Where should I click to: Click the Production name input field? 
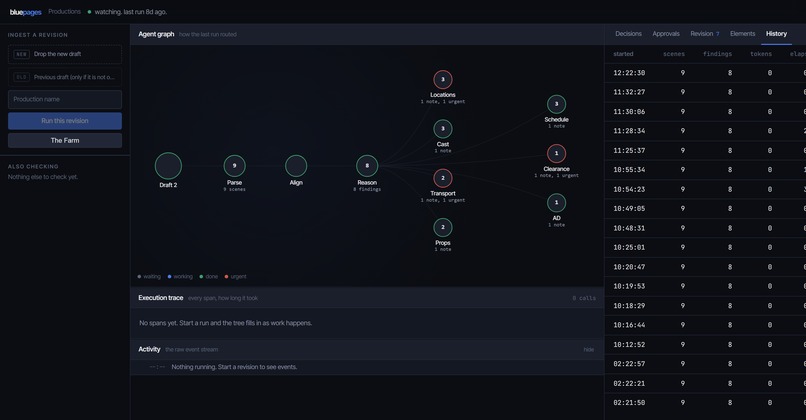pos(65,99)
